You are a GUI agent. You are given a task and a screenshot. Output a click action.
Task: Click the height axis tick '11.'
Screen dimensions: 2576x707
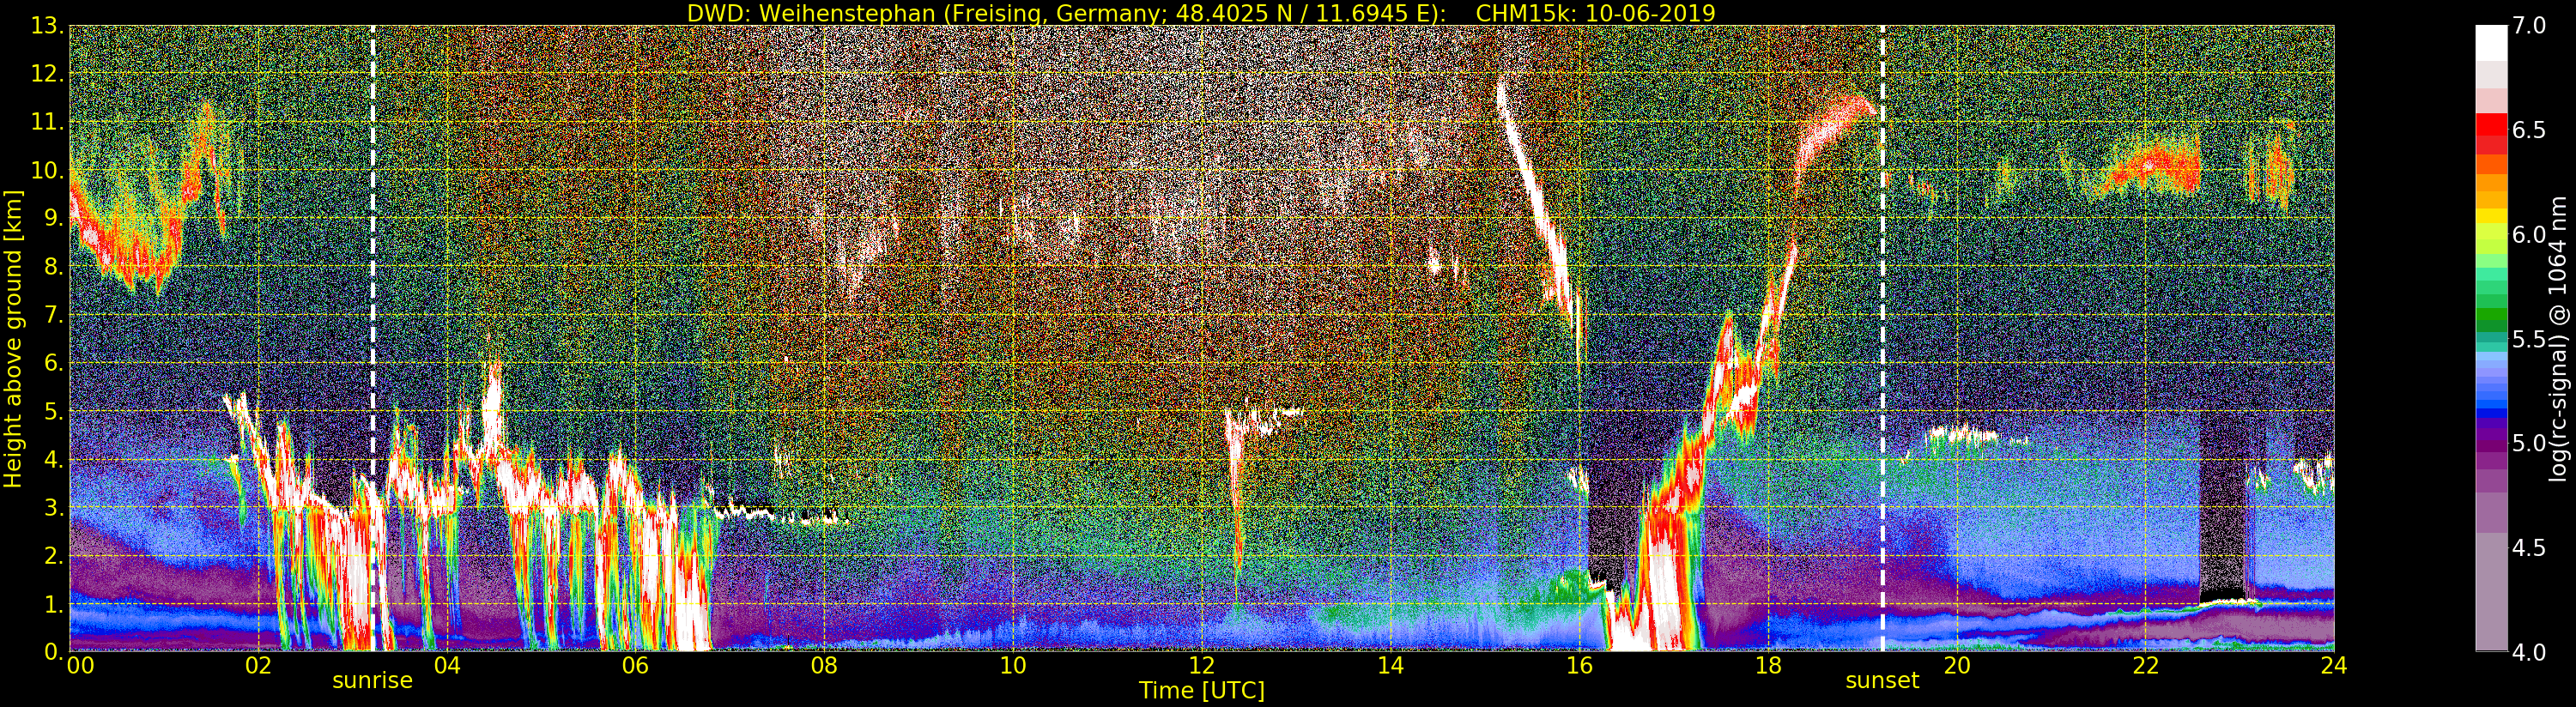47,122
